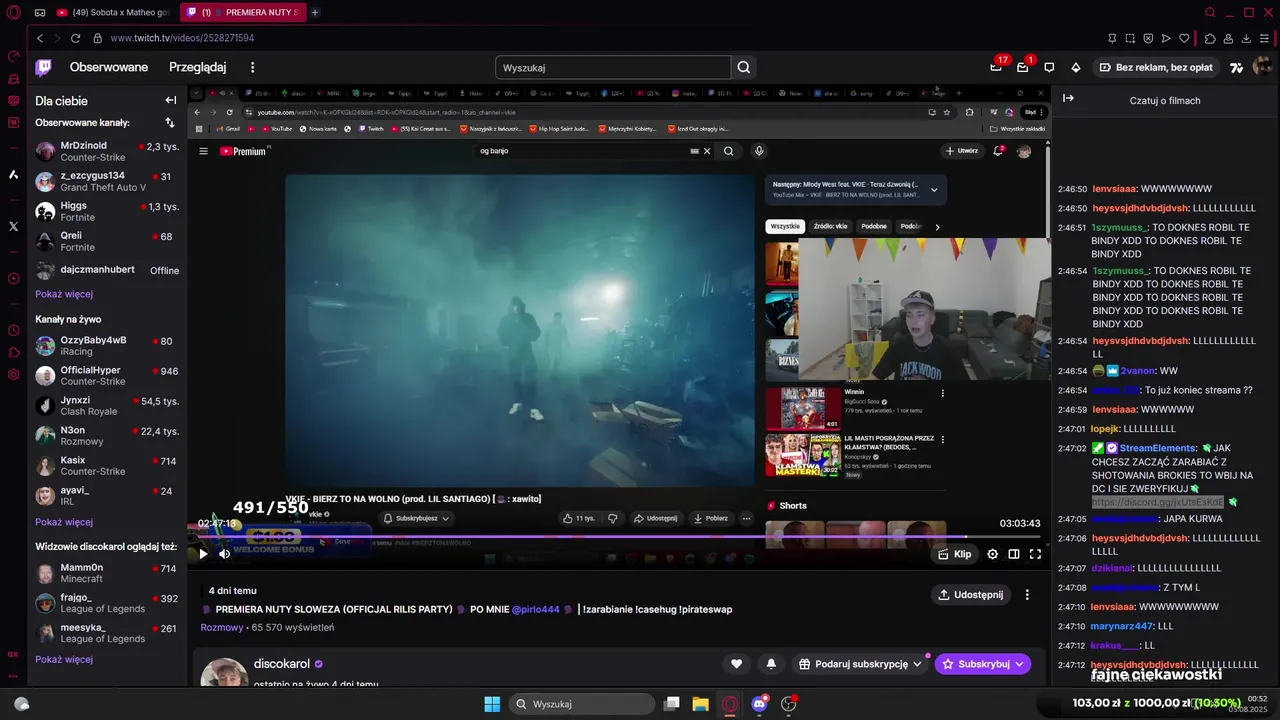Open Twitch more options dots menu

(253, 67)
